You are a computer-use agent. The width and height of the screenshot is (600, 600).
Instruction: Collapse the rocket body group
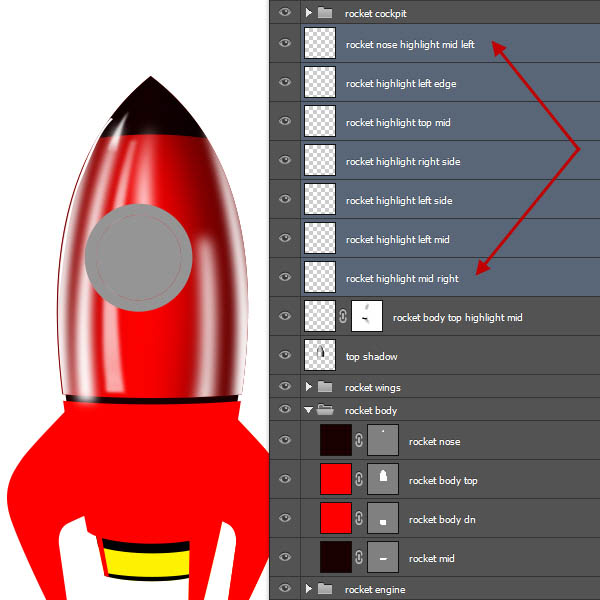tap(309, 410)
